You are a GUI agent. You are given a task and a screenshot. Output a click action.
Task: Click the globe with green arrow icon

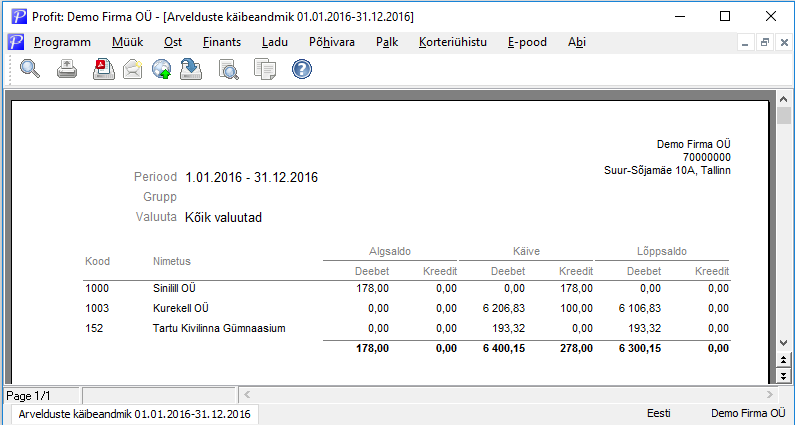coord(162,69)
